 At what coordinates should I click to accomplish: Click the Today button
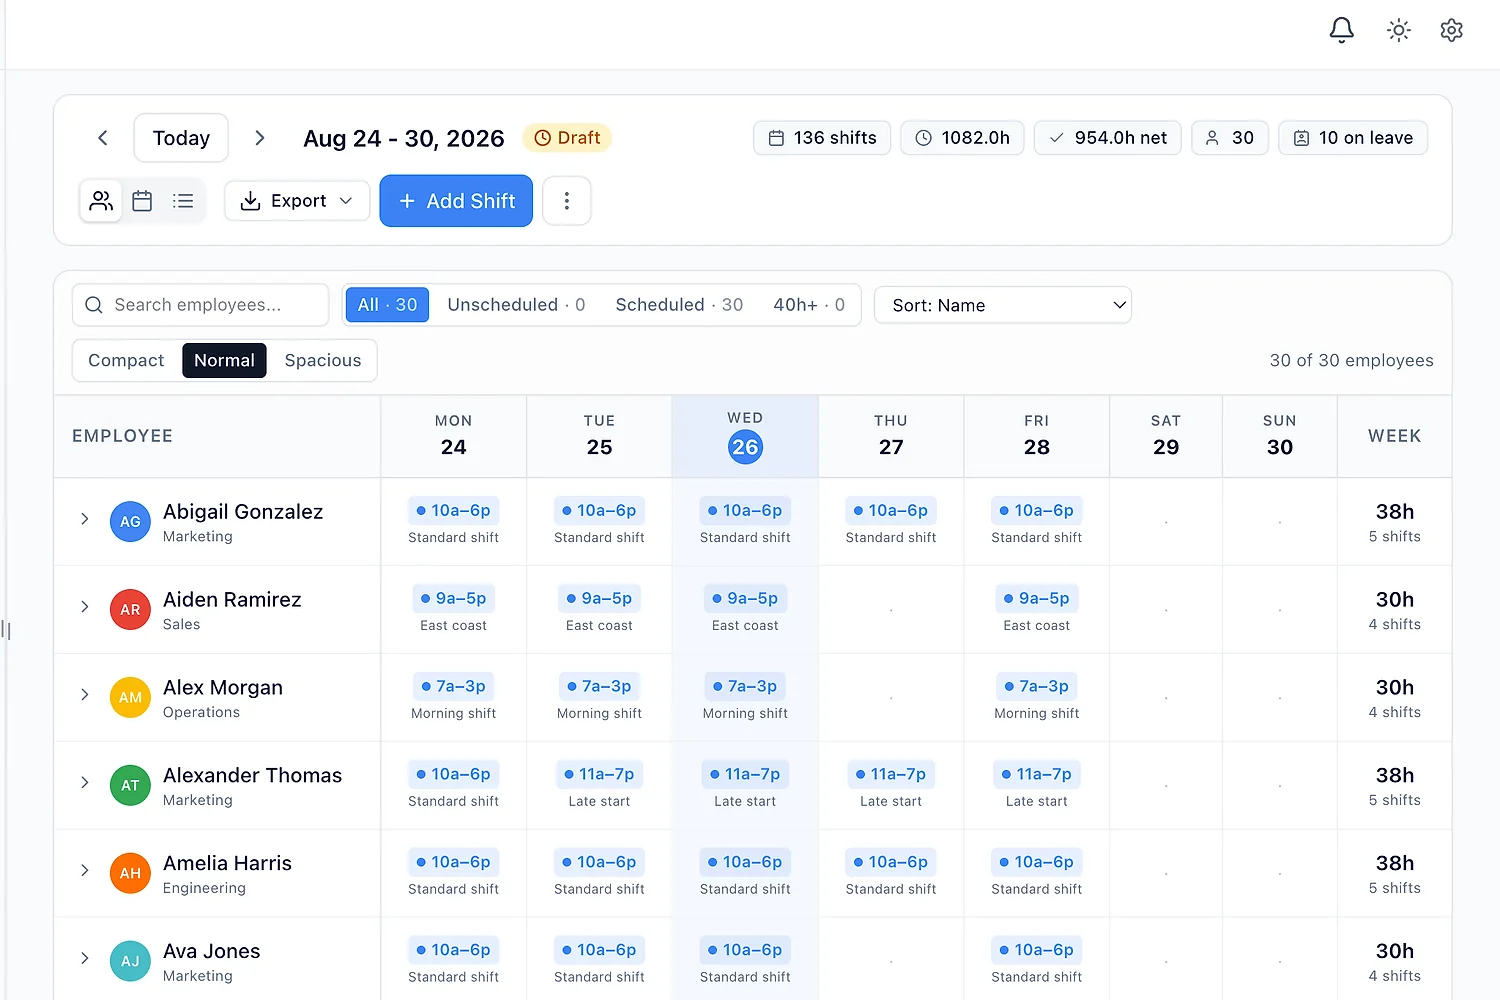point(181,138)
